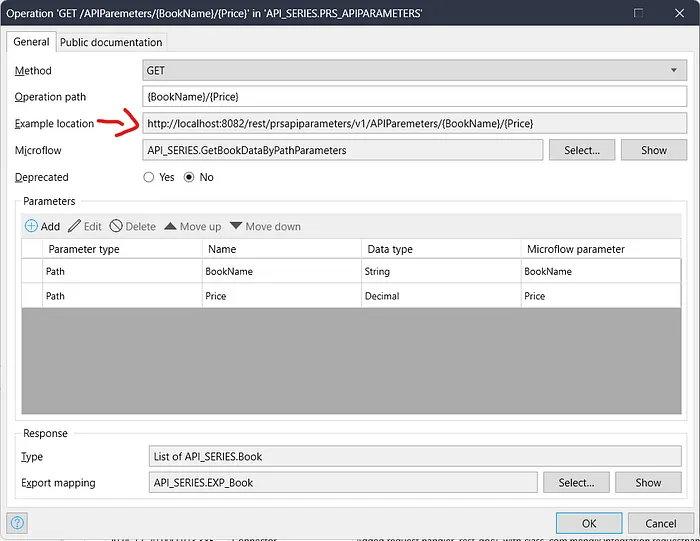Switch to Public documentation tab
The width and height of the screenshot is (700, 541).
[x=111, y=42]
